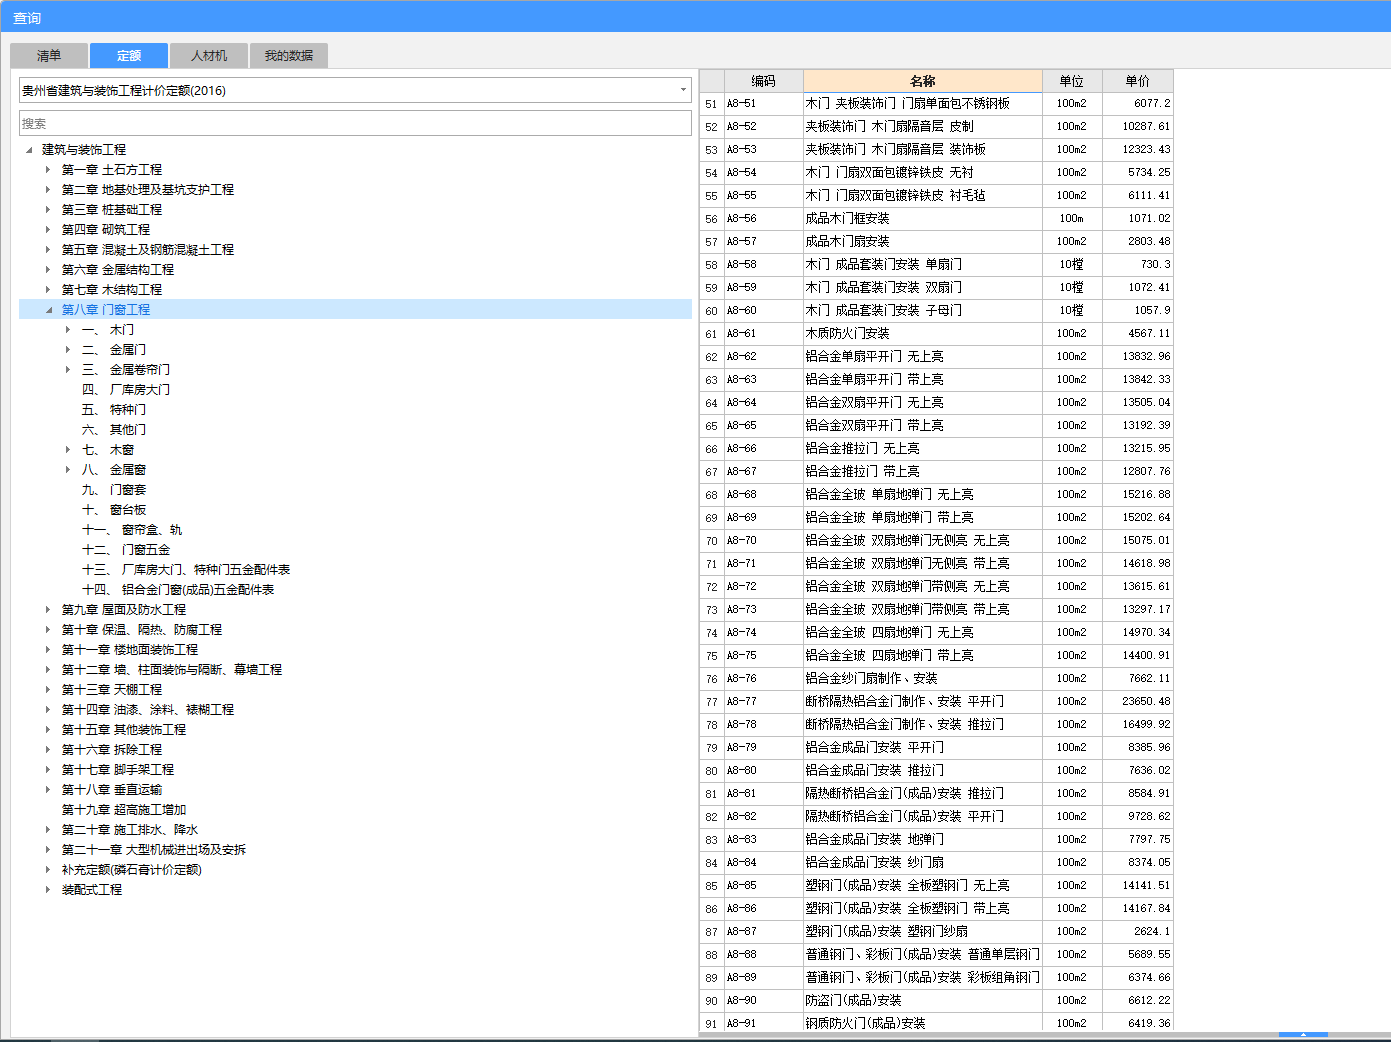1391x1042 pixels.
Task: Expand 第二章 地基处理及基坑支护工程
Action: pyautogui.click(x=48, y=190)
